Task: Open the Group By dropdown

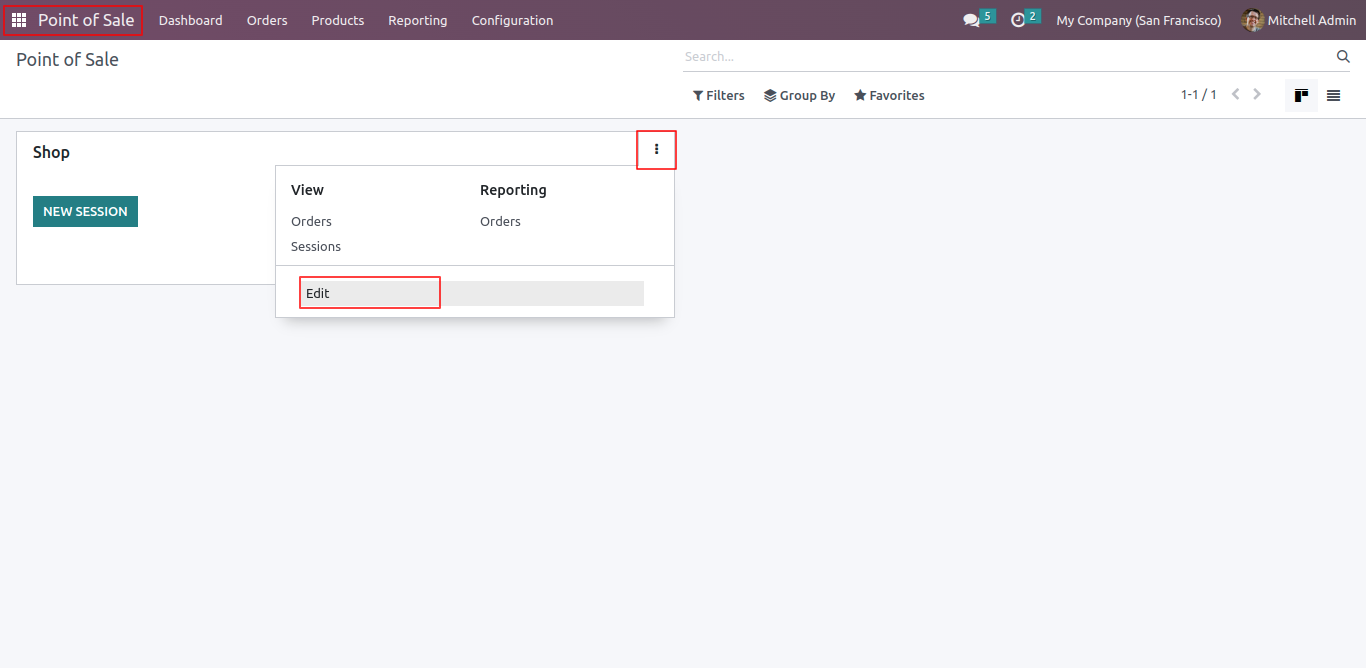Action: pyautogui.click(x=799, y=95)
